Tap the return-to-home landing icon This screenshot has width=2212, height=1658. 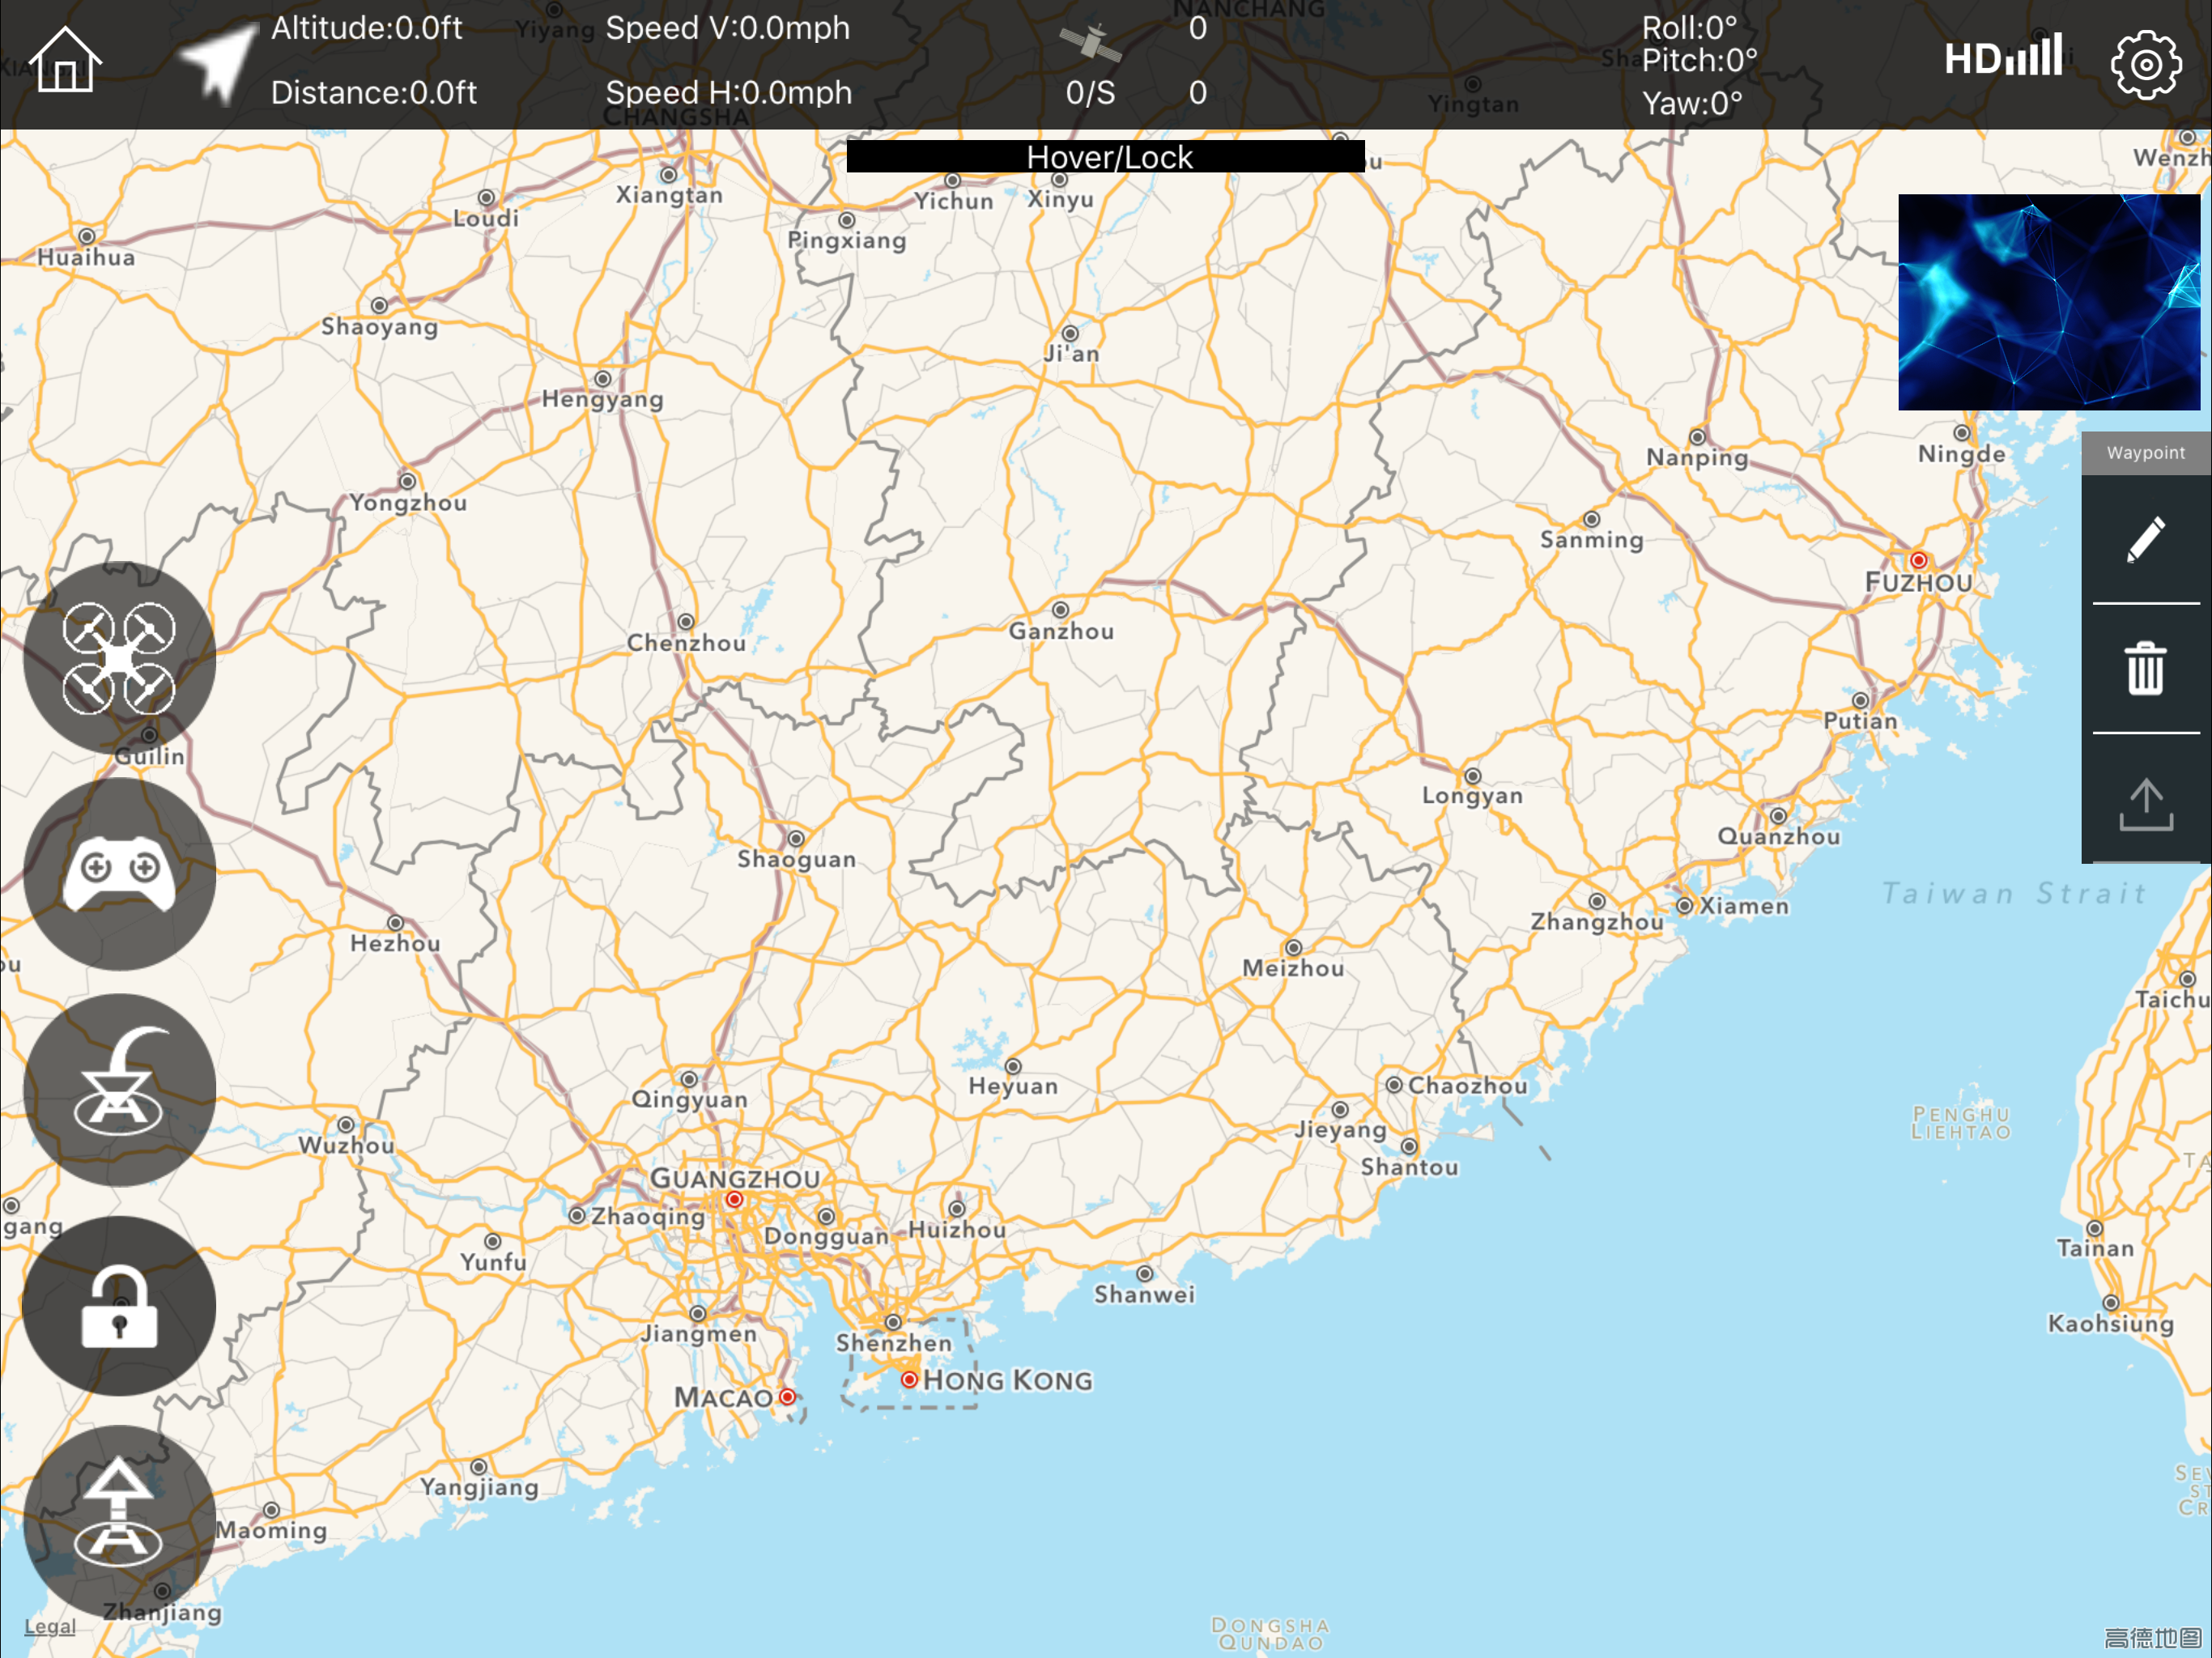coord(119,1089)
